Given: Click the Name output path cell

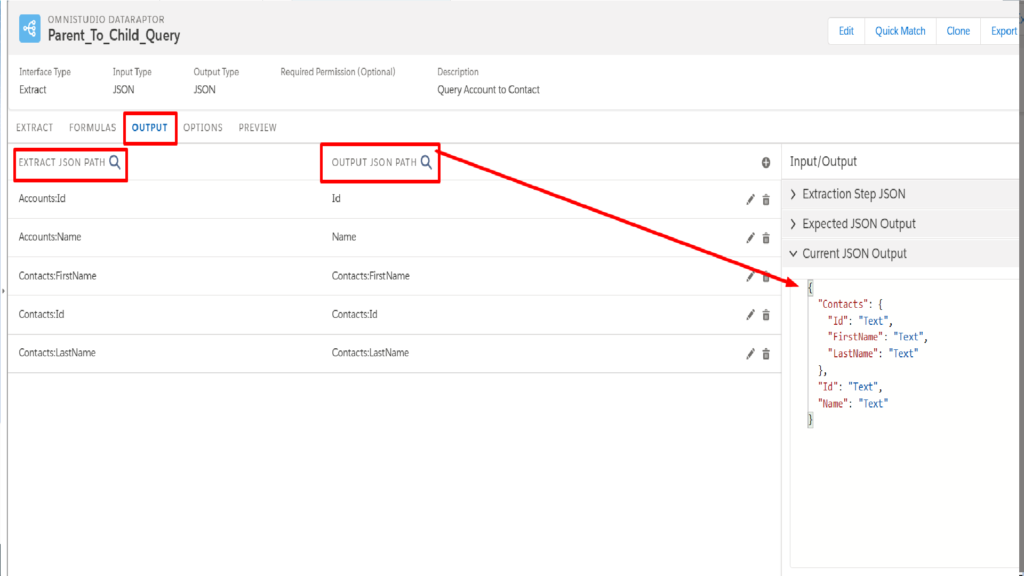Looking at the screenshot, I should pos(344,237).
